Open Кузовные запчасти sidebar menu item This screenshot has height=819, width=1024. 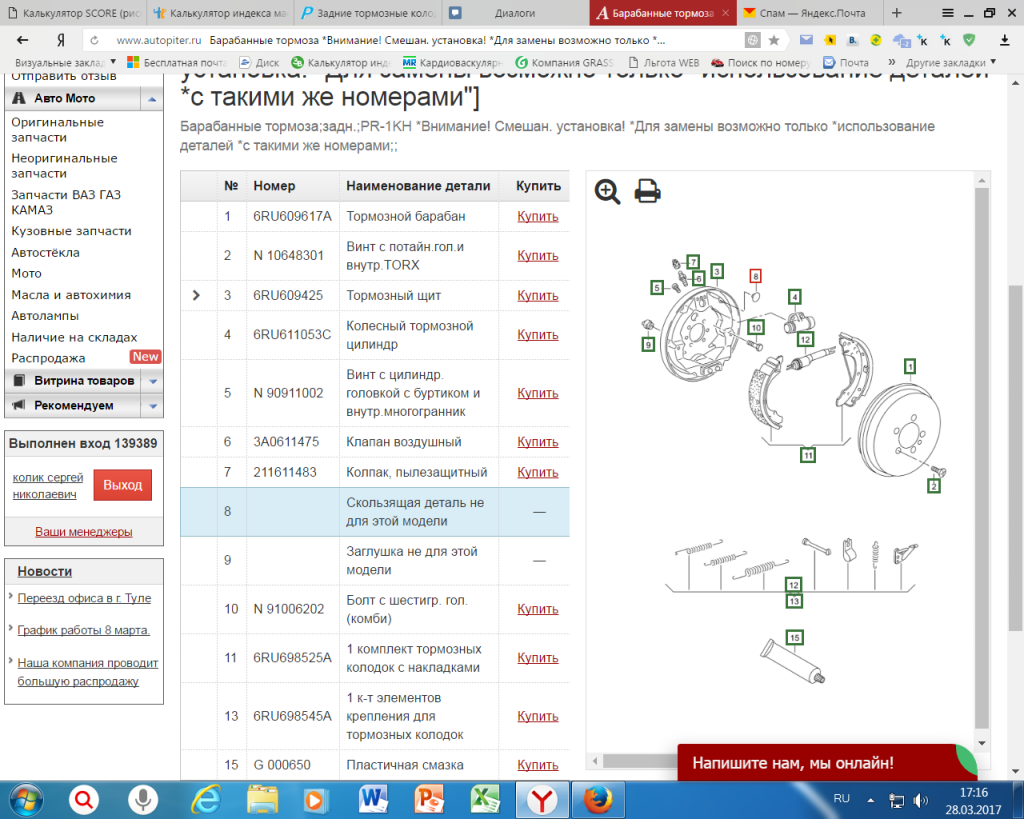(71, 231)
